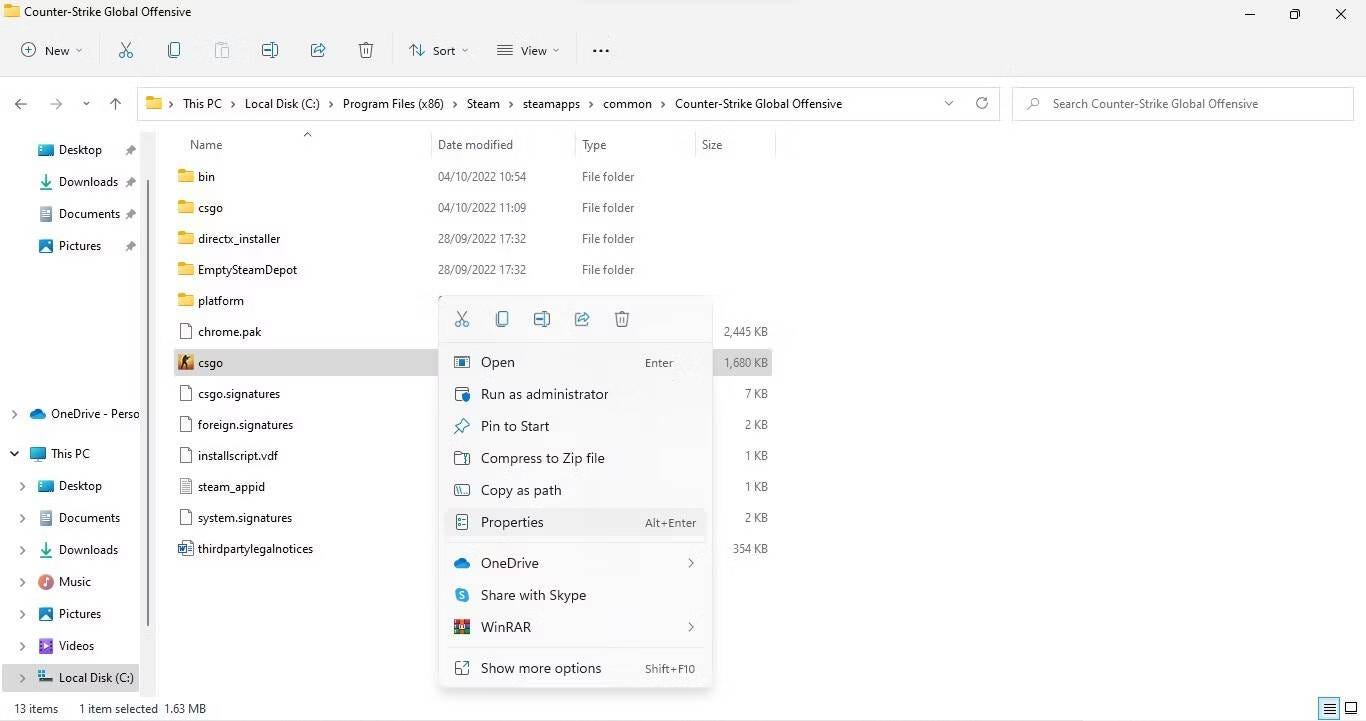Unpin Downloads from Quick access
Image resolution: width=1366 pixels, height=721 pixels.
130,181
